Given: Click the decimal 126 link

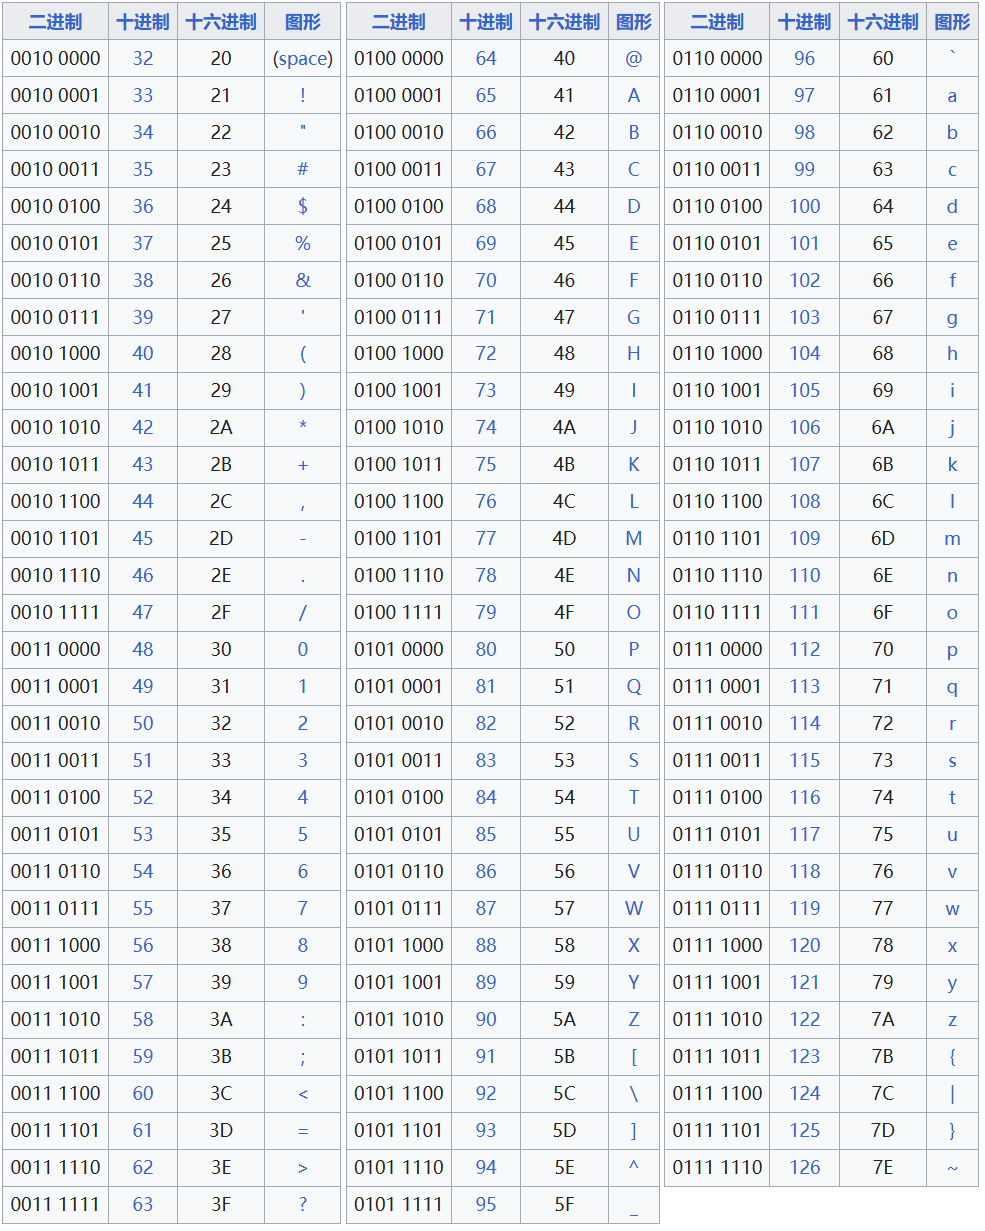Looking at the screenshot, I should 805,1167.
